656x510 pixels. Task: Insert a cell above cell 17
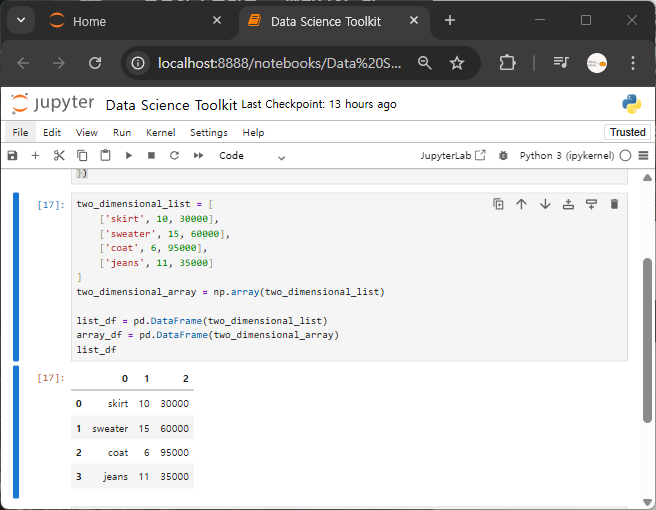pos(568,204)
